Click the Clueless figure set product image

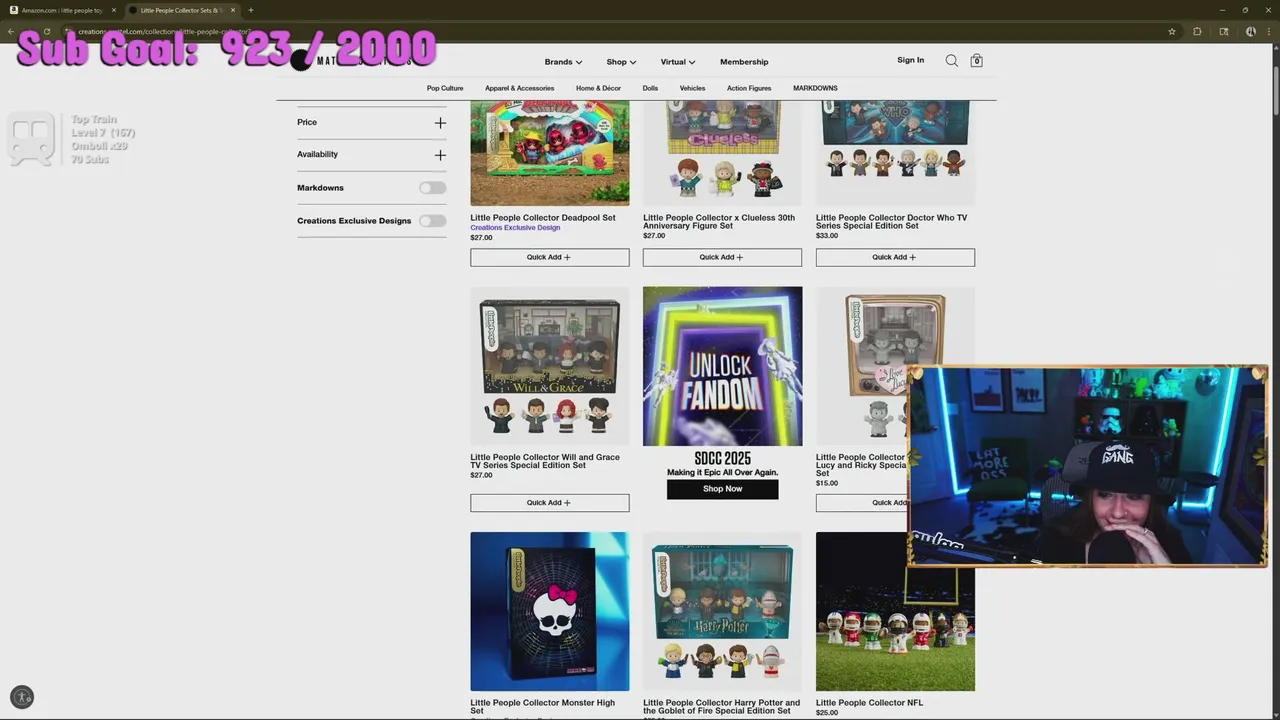coord(722,153)
